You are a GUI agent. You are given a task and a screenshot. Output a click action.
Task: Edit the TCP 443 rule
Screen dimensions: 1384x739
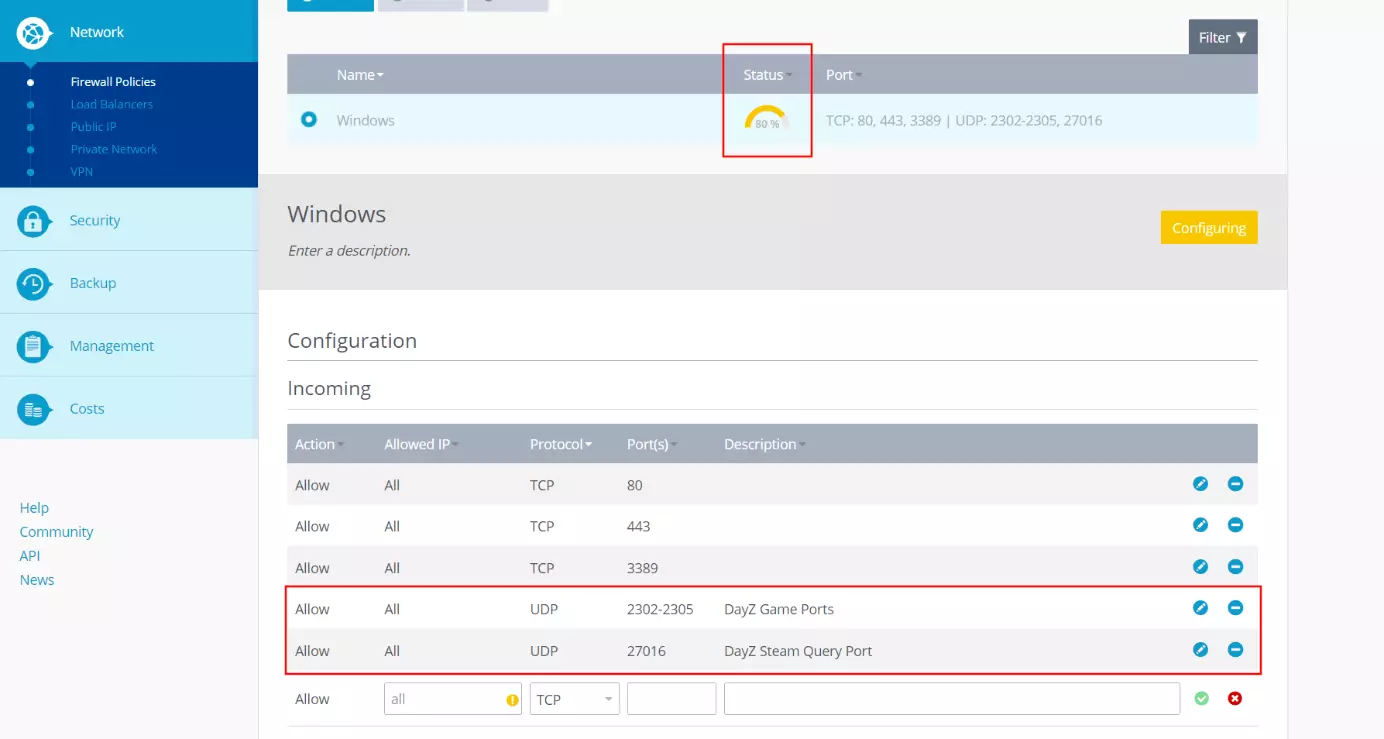point(1201,525)
